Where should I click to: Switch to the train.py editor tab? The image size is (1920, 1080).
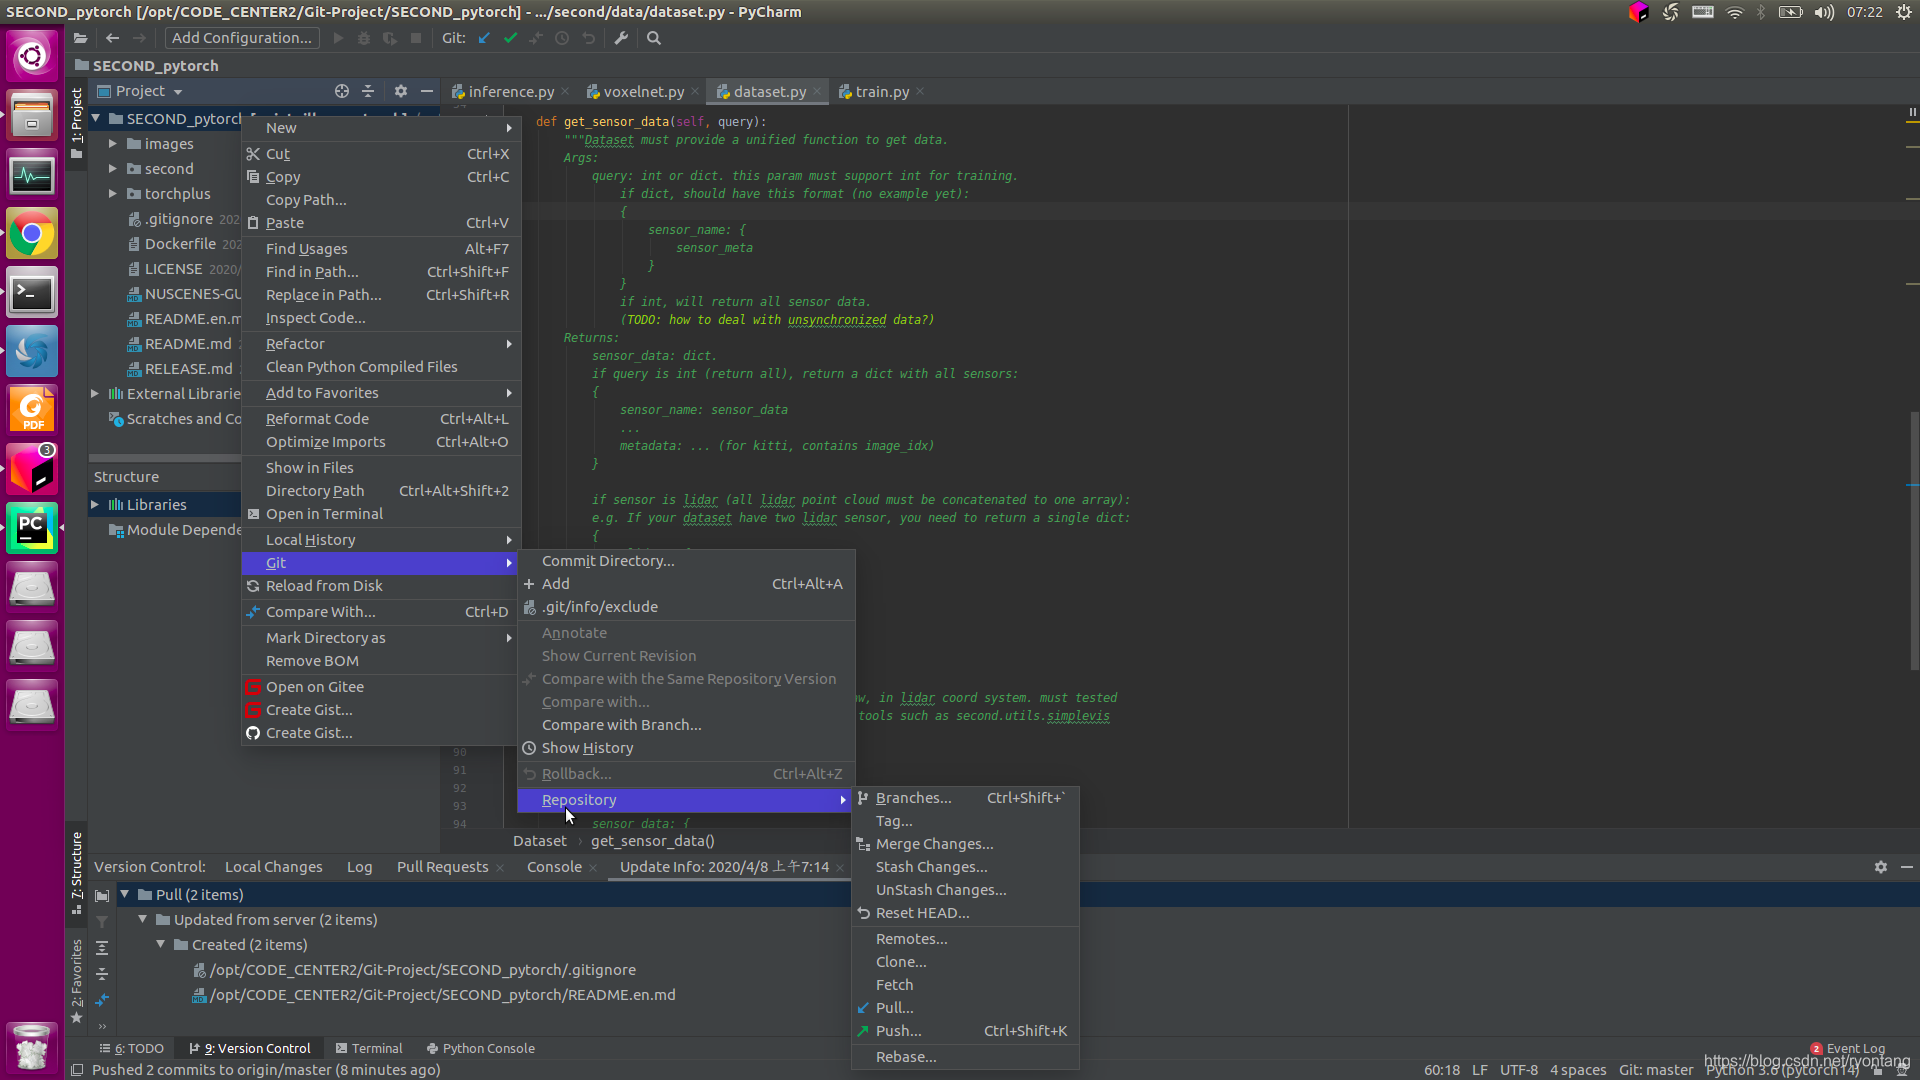pyautogui.click(x=881, y=91)
